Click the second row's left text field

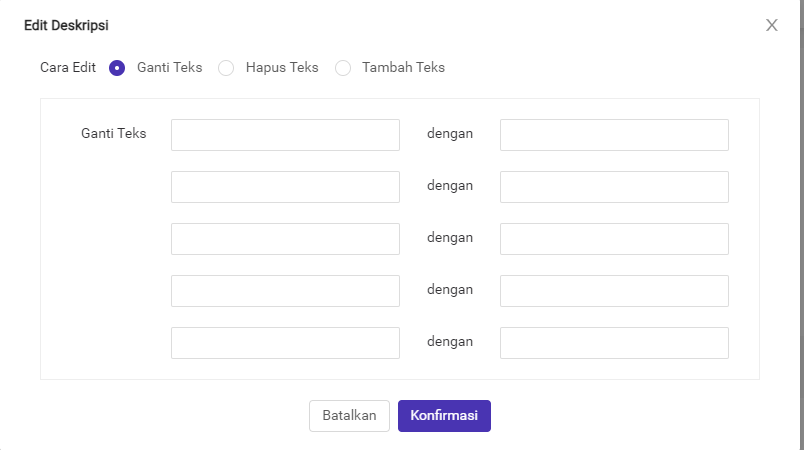[x=285, y=187]
